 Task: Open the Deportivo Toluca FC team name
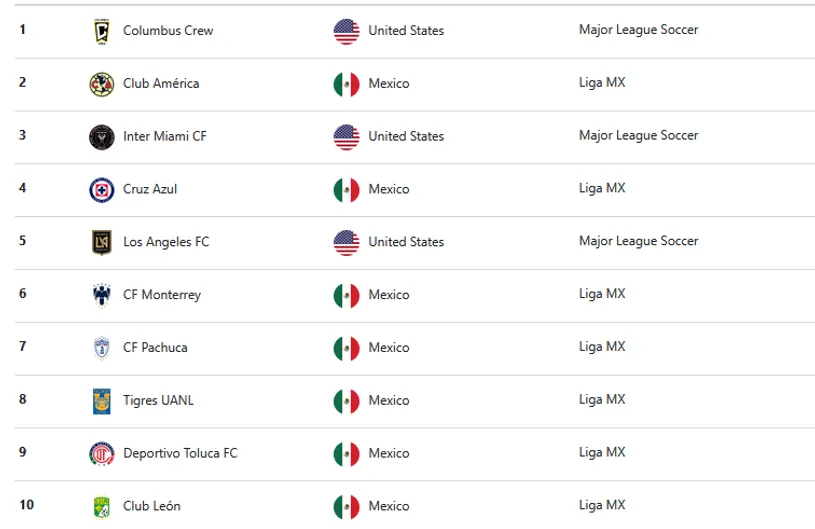coord(180,453)
